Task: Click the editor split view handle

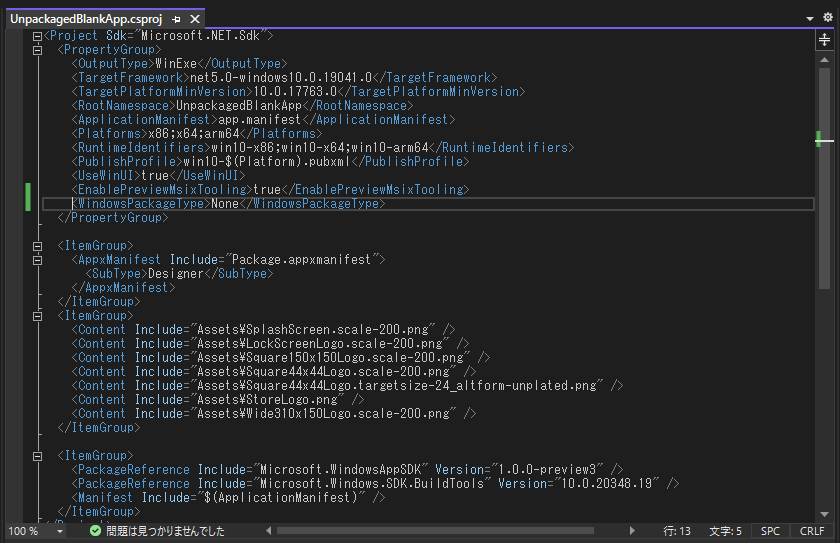Action: coord(824,40)
